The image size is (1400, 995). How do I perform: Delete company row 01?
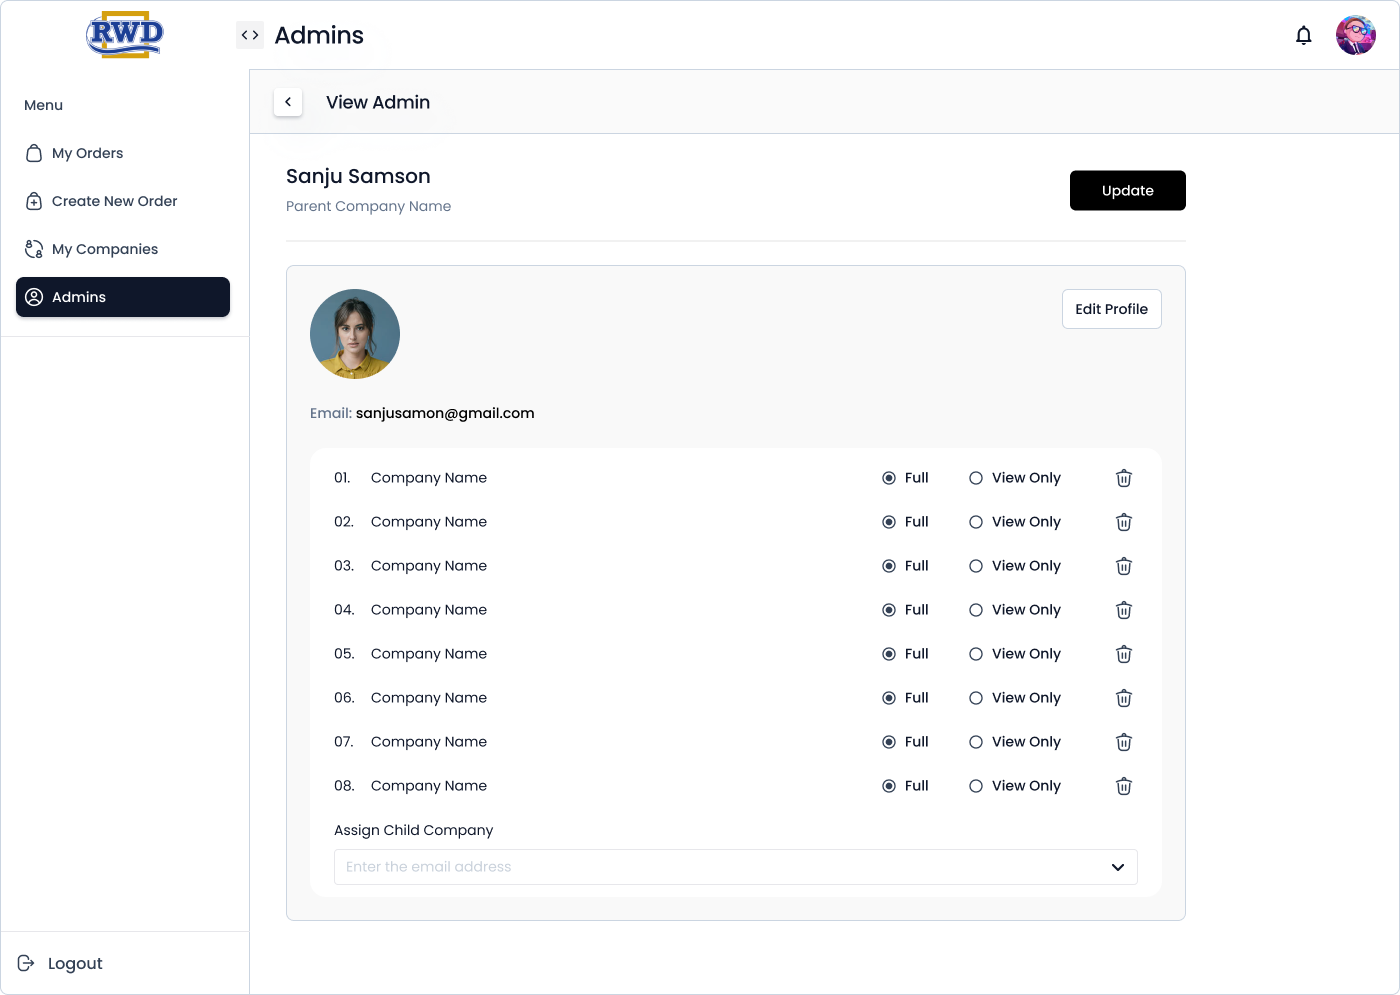pyautogui.click(x=1124, y=478)
